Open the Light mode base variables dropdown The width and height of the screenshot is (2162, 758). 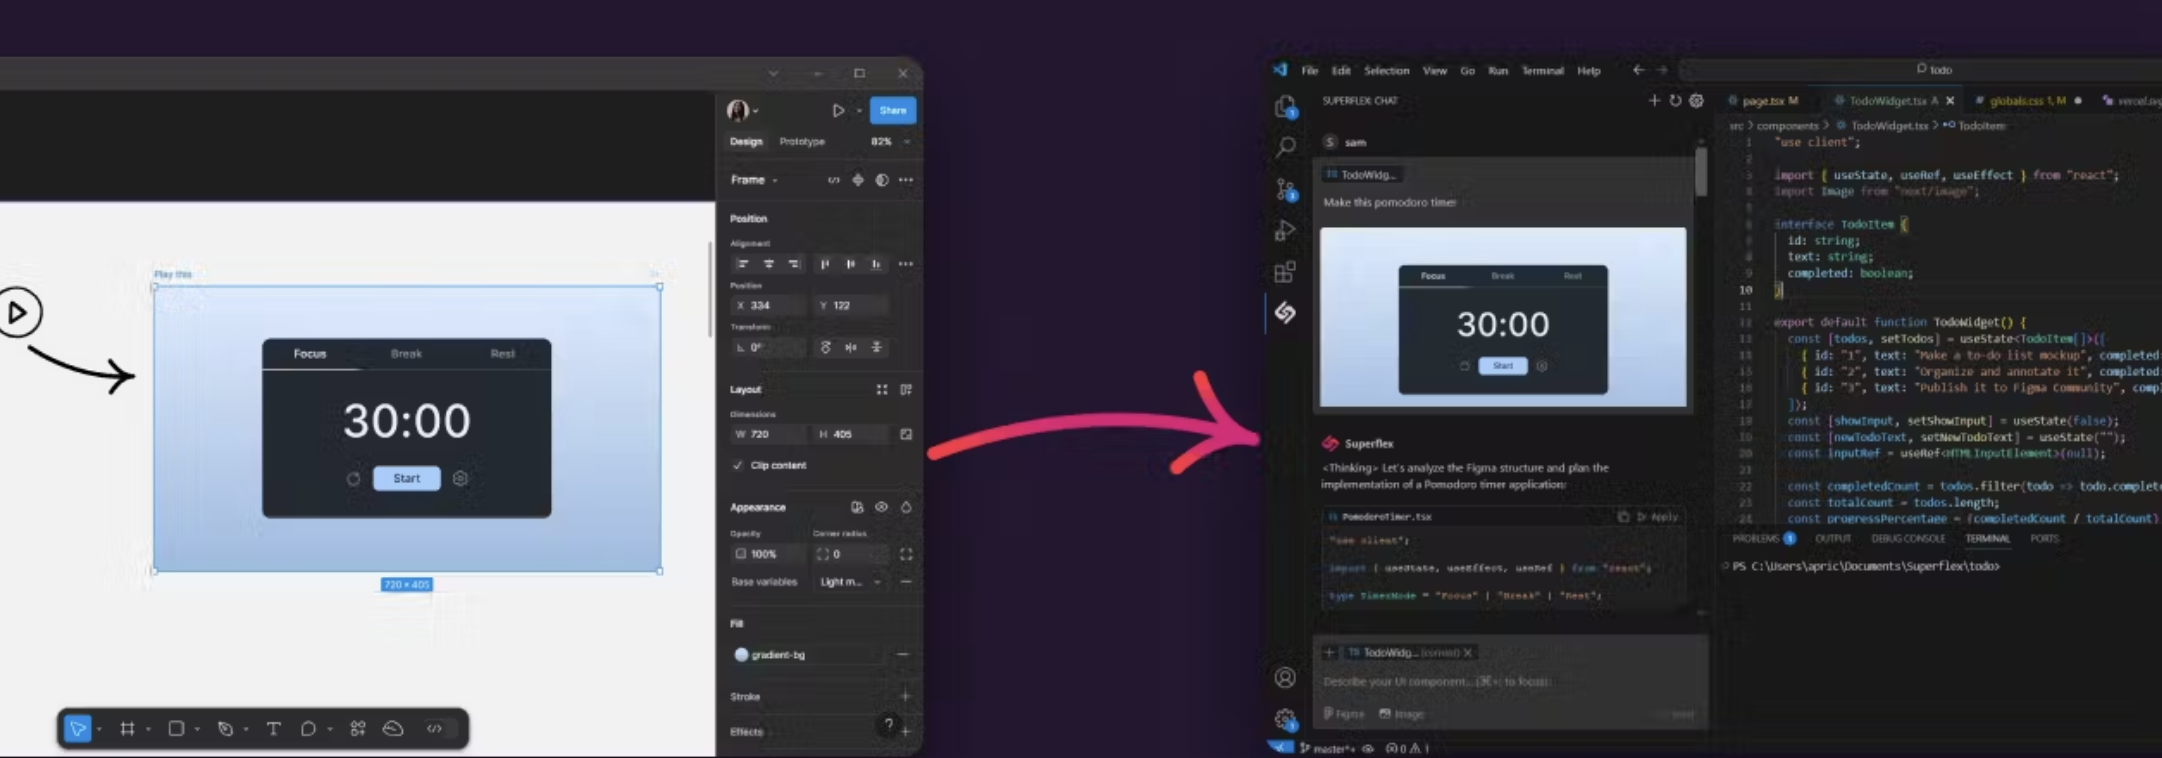click(851, 582)
